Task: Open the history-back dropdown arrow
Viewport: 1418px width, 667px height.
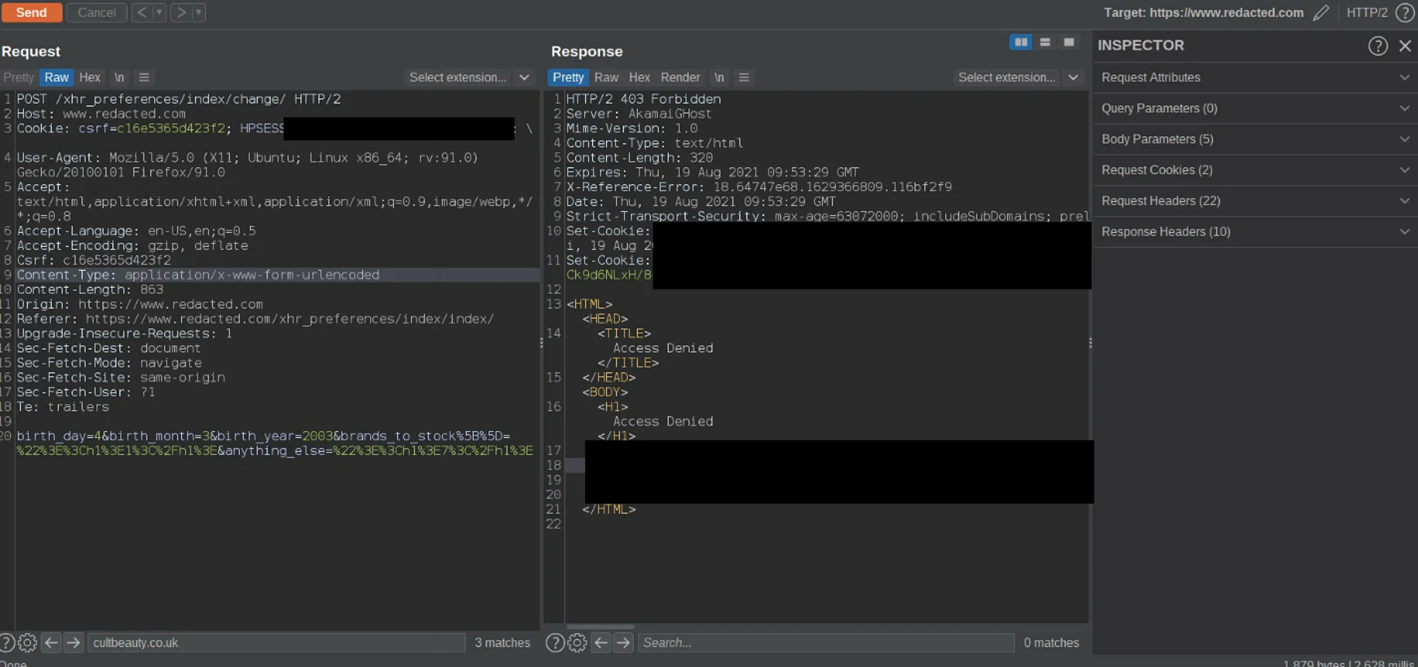Action: (x=158, y=13)
